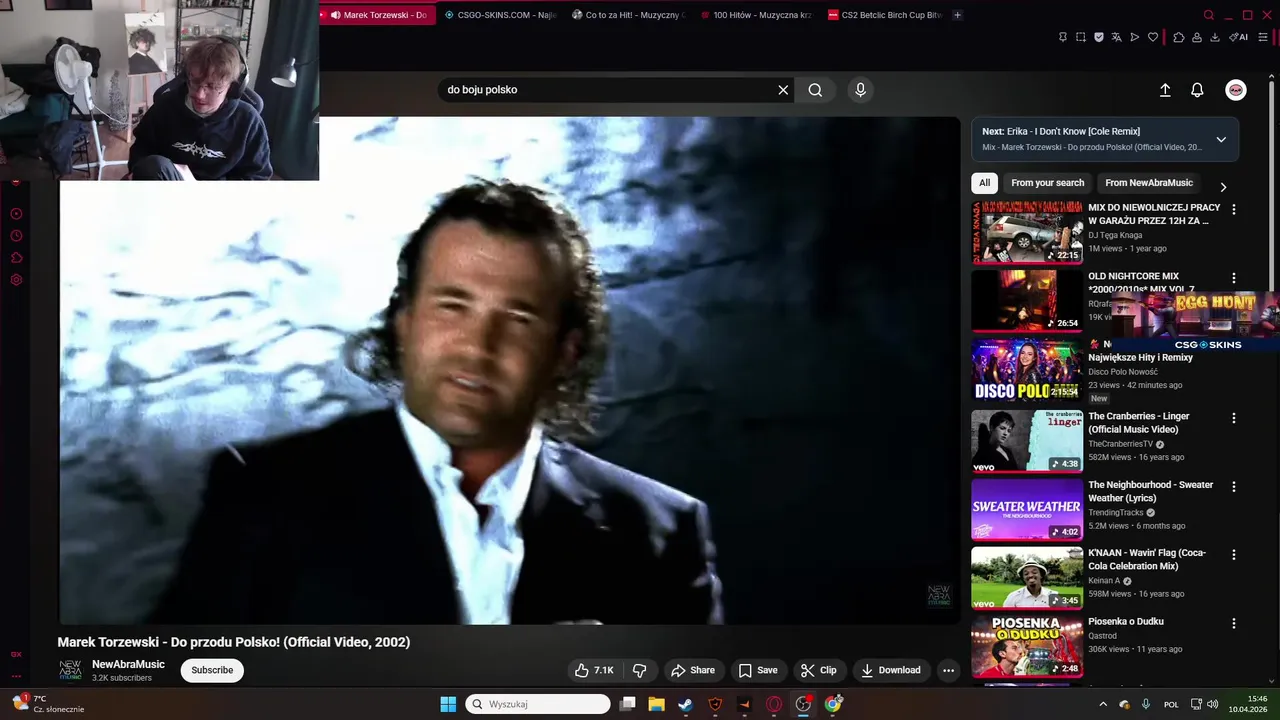This screenshot has width=1280, height=720.
Task: Open the sidebar extensions cube icon
Action: pyautogui.click(x=16, y=258)
